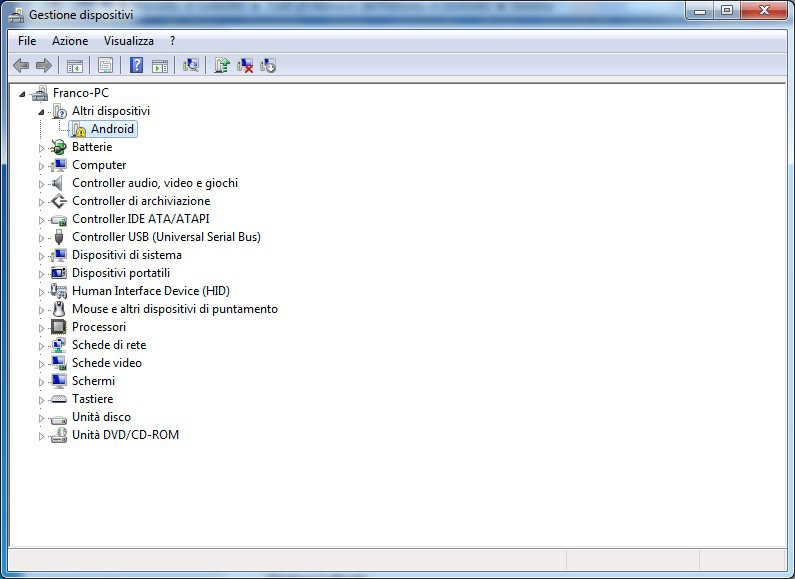Click the Batterie category icon

[59, 147]
